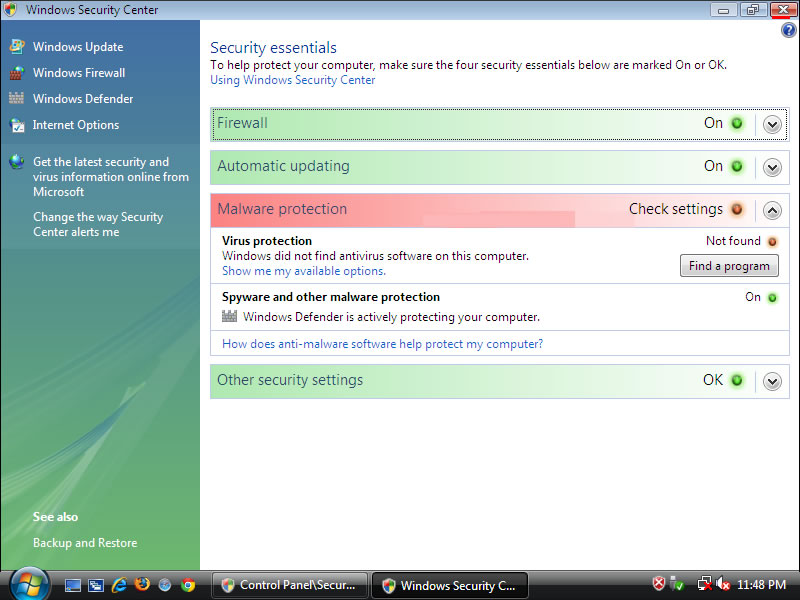
Task: Expand the Firewall section
Action: tap(771, 124)
